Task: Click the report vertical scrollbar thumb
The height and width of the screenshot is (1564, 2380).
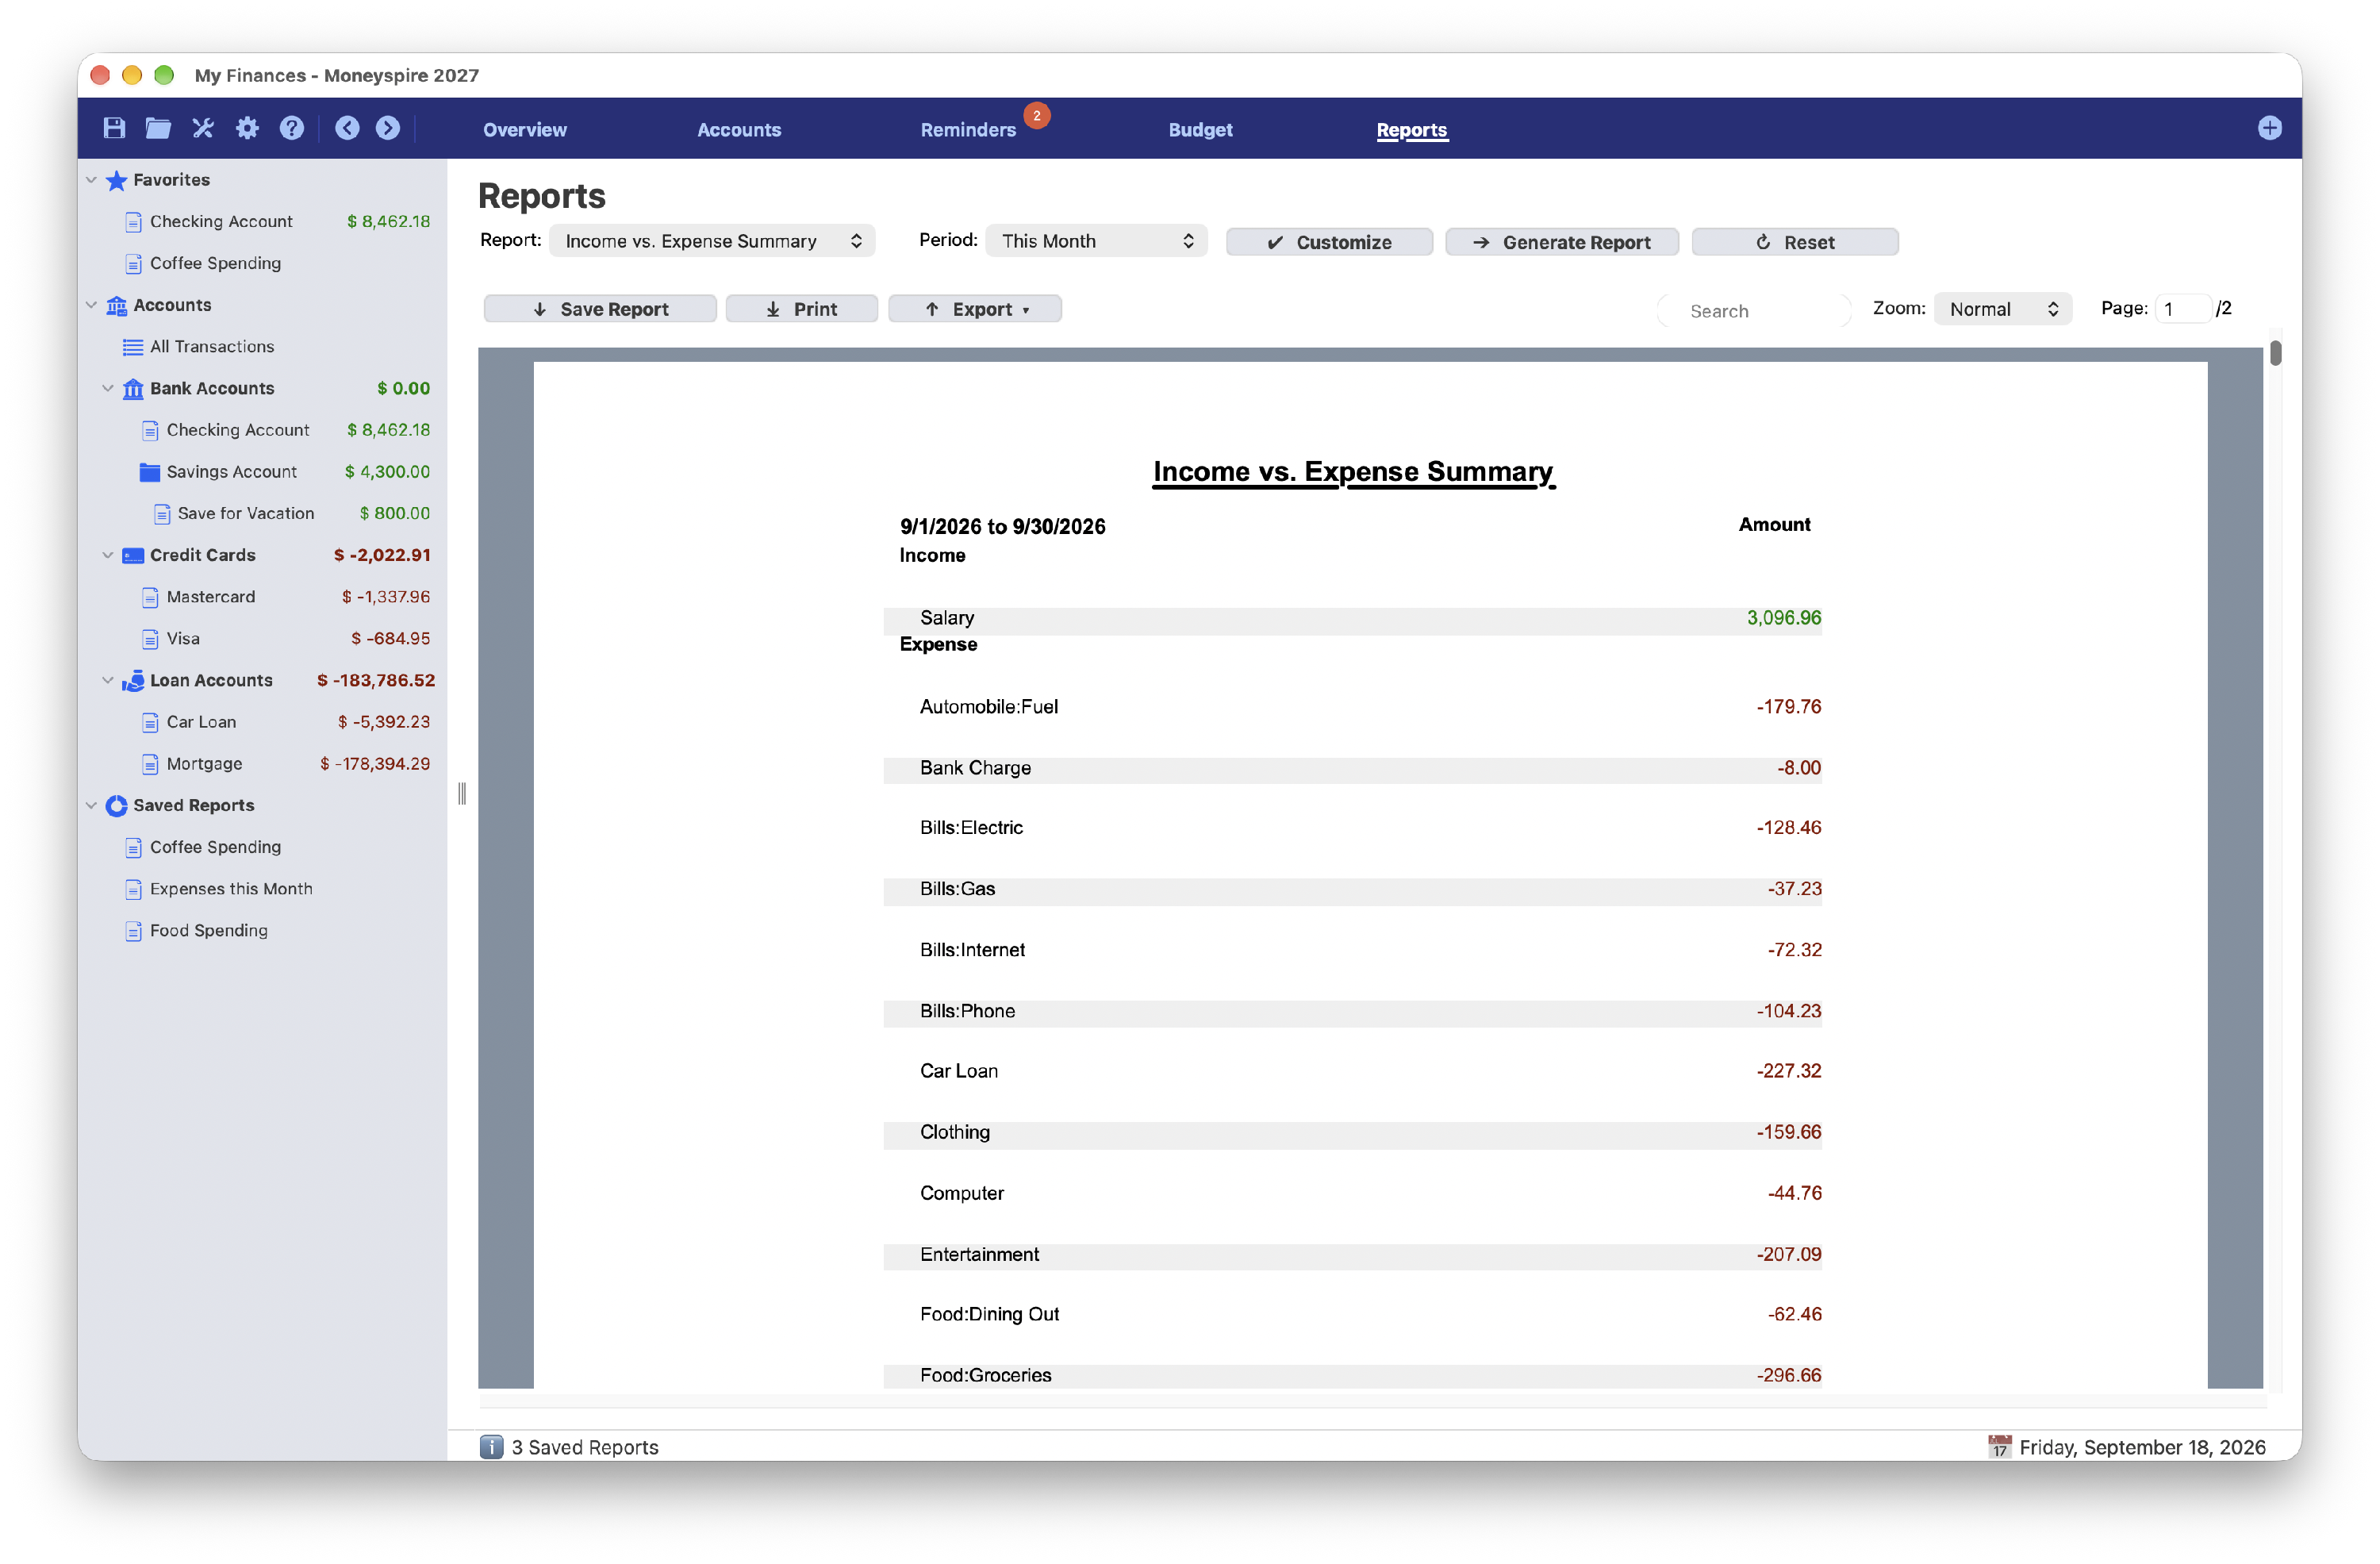Action: (x=2276, y=353)
